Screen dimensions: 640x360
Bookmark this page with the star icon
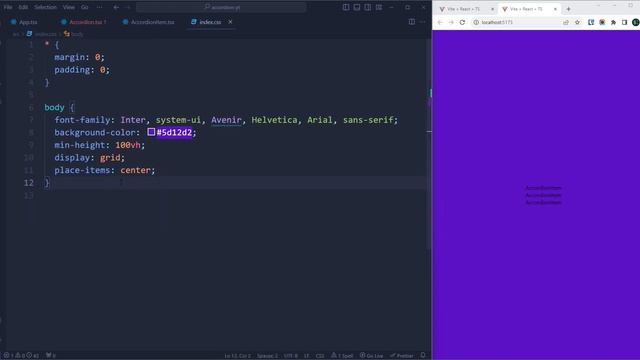point(577,22)
